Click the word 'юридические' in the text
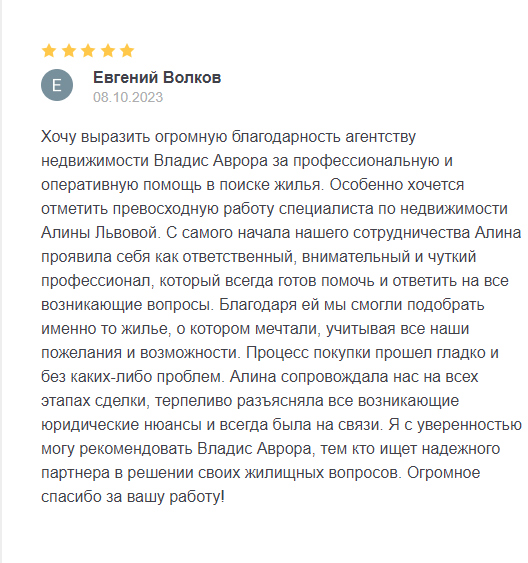 90,425
